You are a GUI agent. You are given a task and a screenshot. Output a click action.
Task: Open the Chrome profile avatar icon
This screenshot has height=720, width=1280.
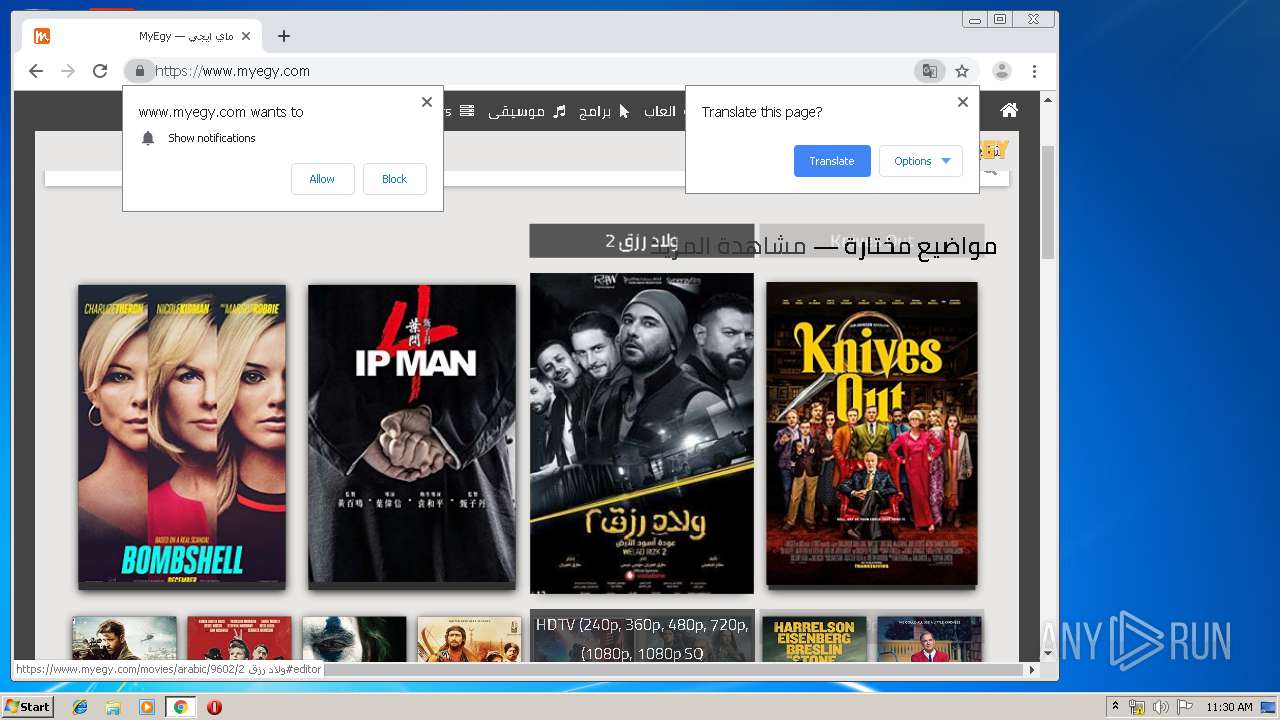click(x=1001, y=71)
